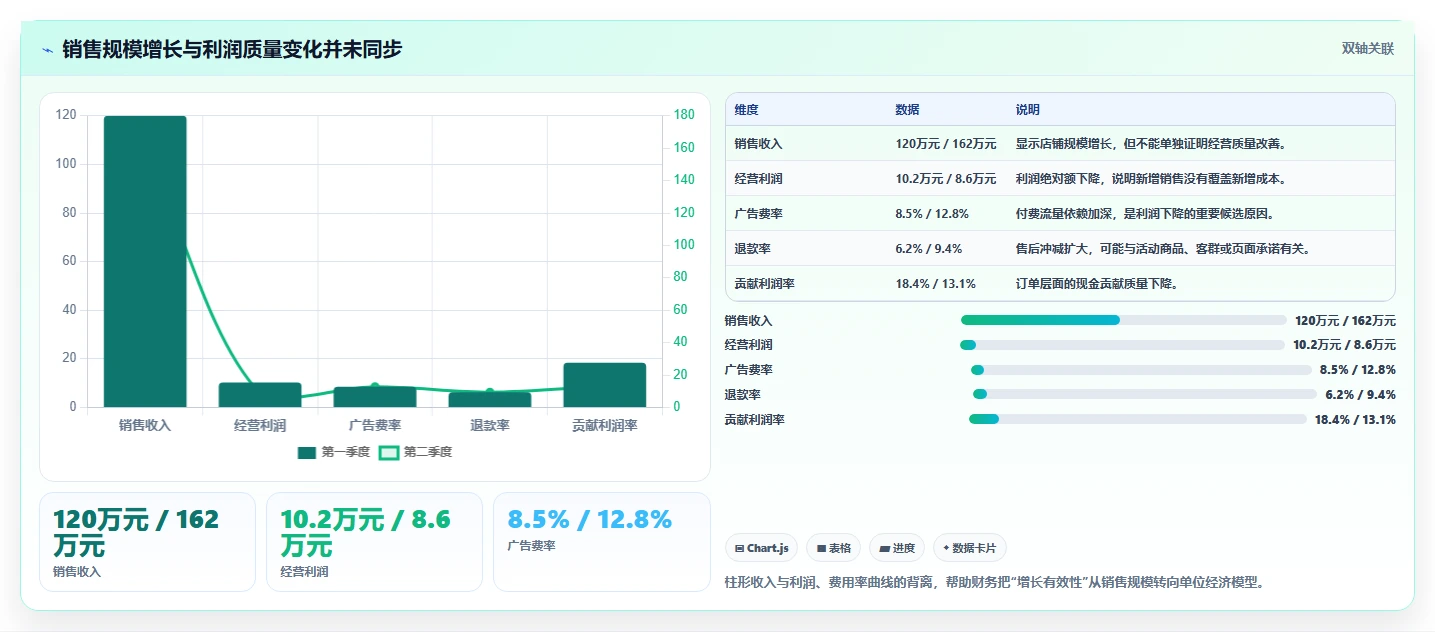1435x632 pixels.
Task: Toggle 第二季度 legend swatch
Action: [389, 452]
